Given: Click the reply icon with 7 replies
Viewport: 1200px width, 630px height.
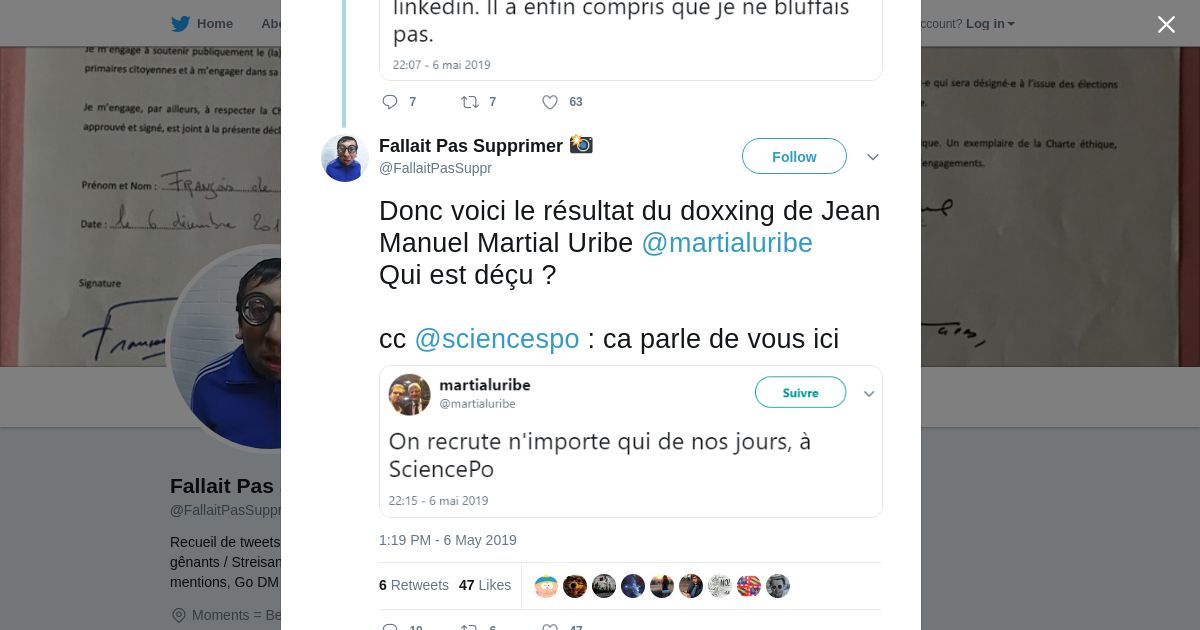Looking at the screenshot, I should point(390,102).
